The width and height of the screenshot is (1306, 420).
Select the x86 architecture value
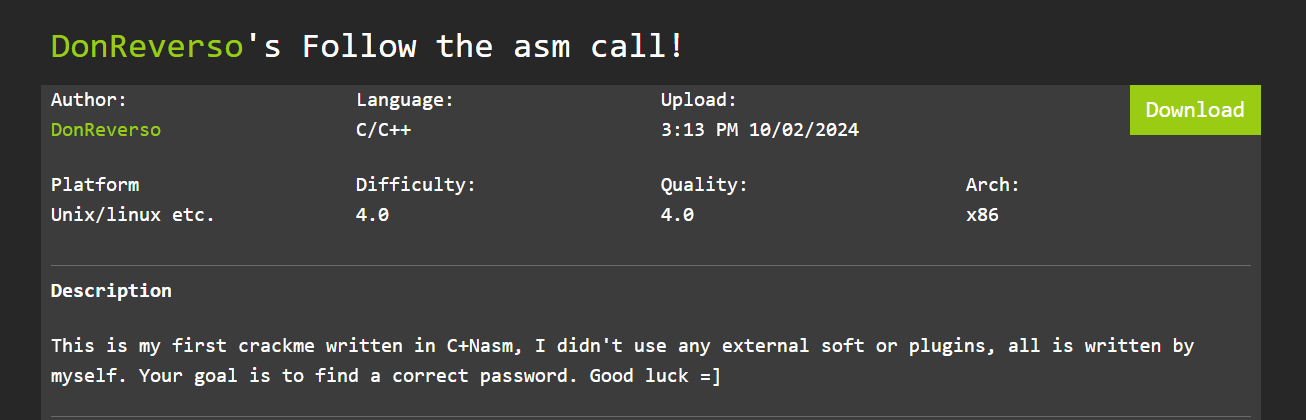[982, 215]
